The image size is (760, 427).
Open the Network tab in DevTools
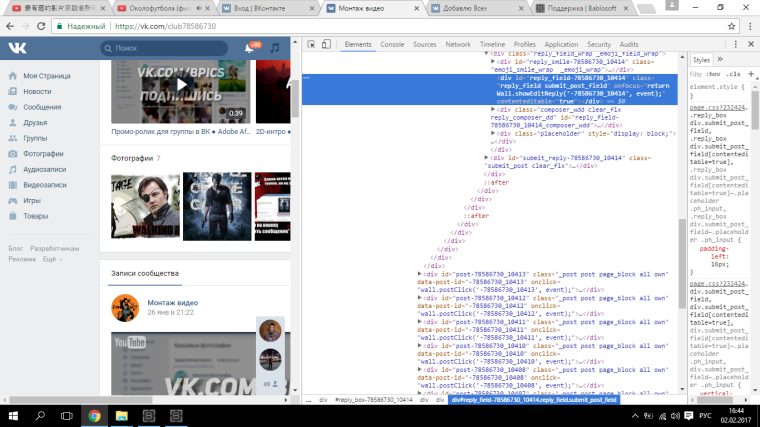[x=458, y=45]
